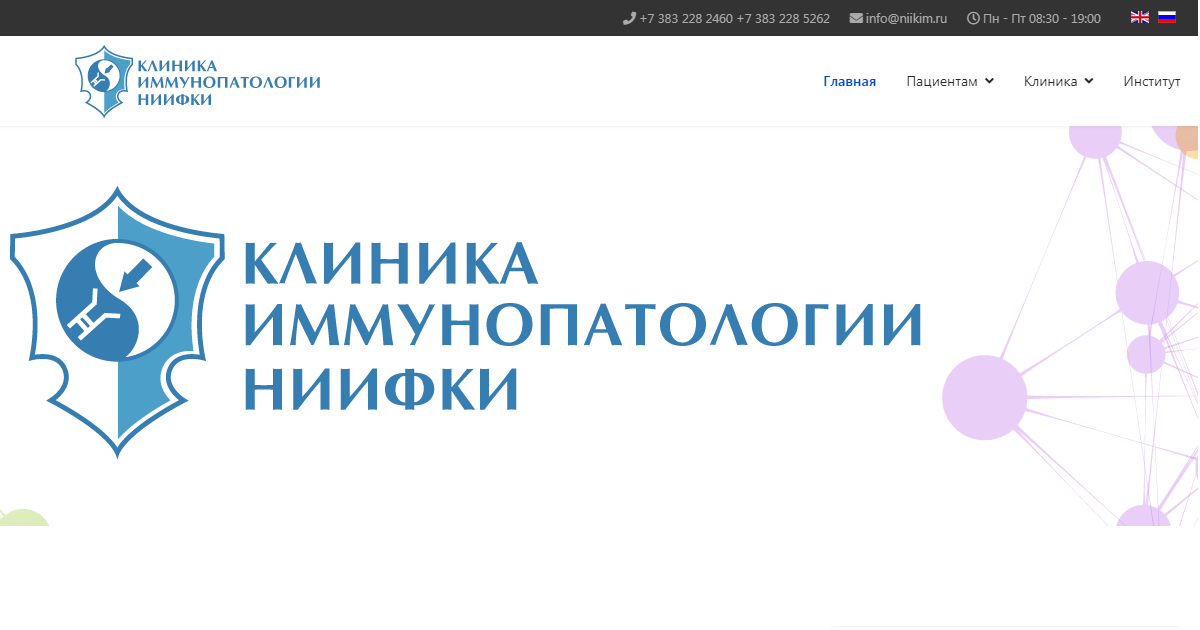1200x630 pixels.
Task: Click the large banner word КЛИНИКА
Action: pos(391,262)
